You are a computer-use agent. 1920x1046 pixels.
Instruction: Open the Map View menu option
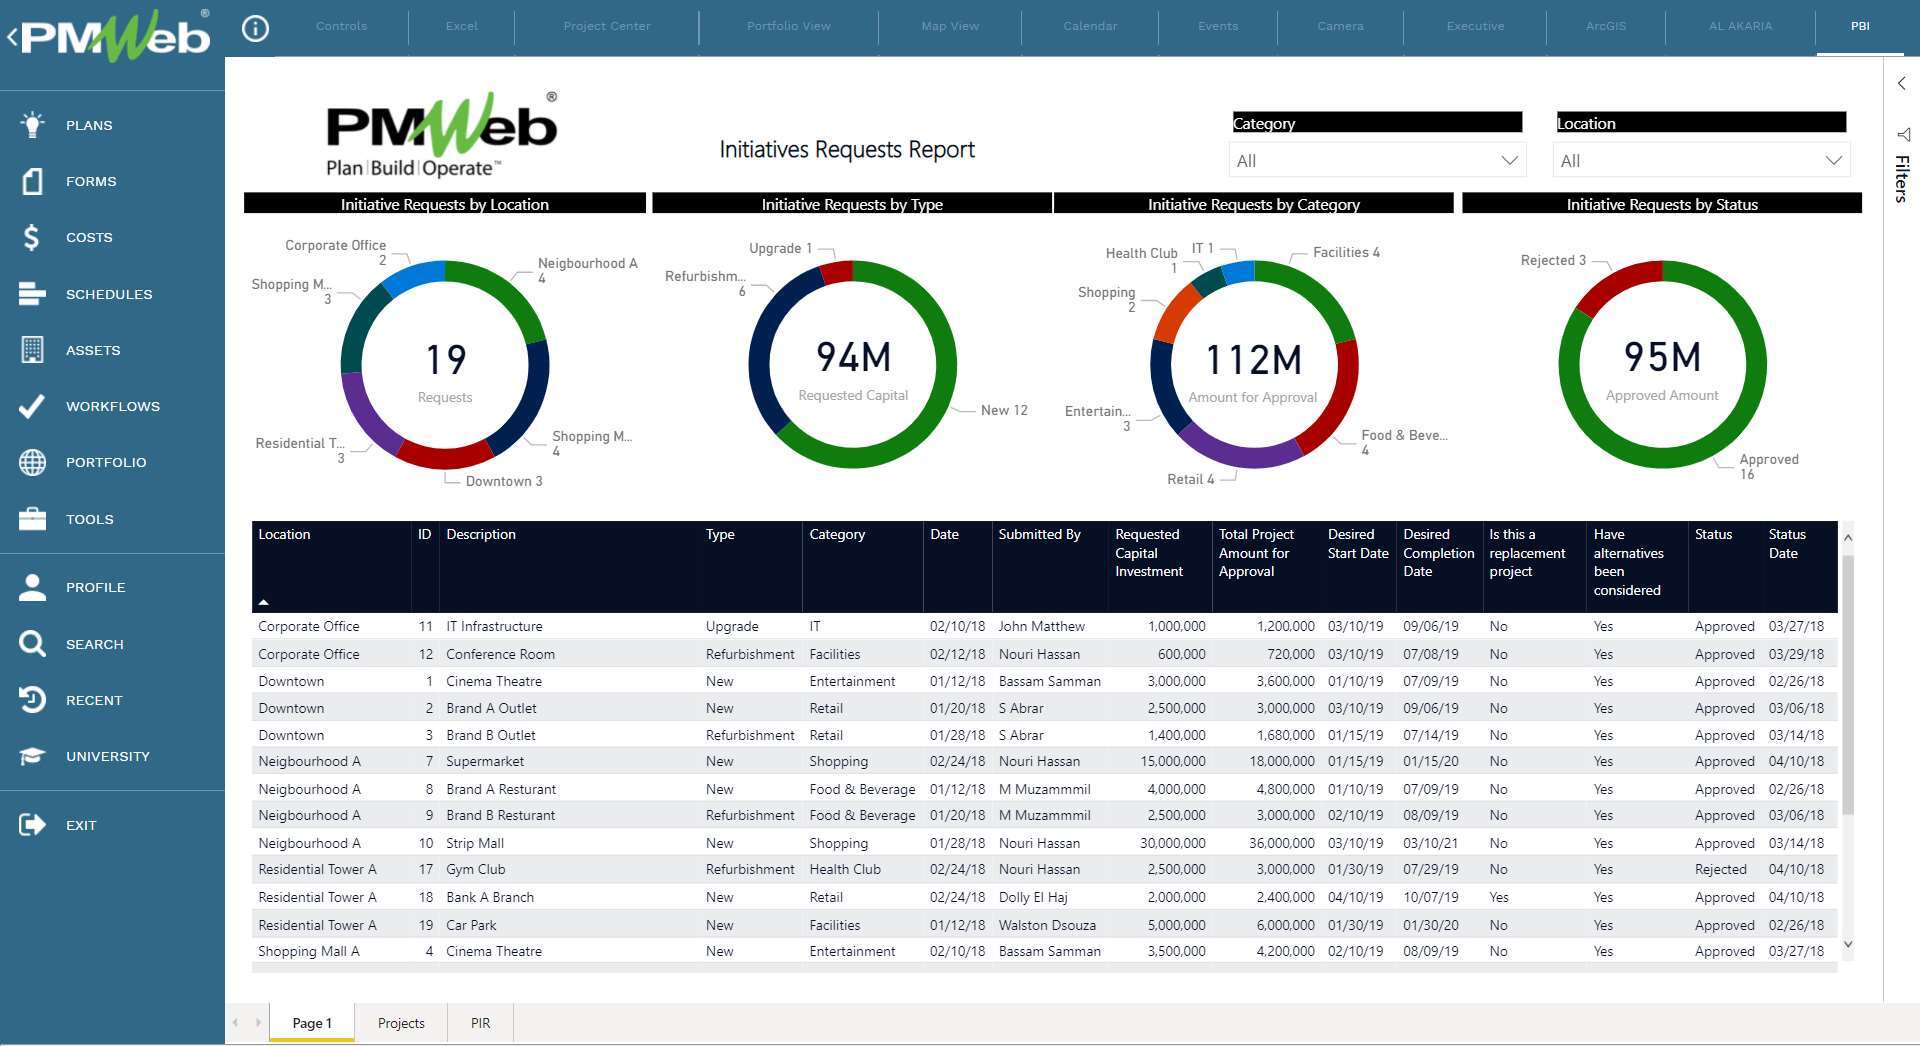[948, 26]
